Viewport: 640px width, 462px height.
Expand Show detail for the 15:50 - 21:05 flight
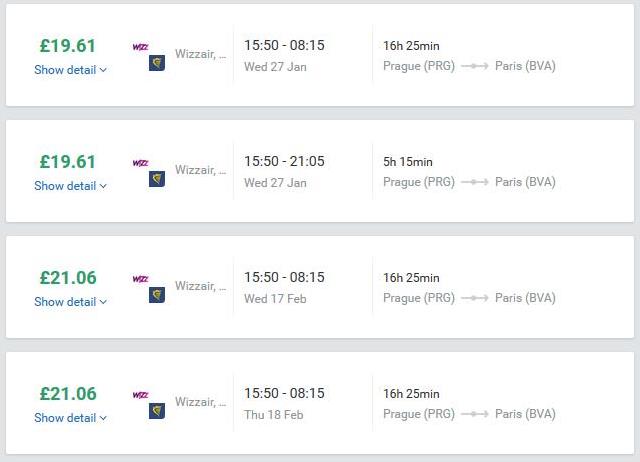[x=70, y=186]
